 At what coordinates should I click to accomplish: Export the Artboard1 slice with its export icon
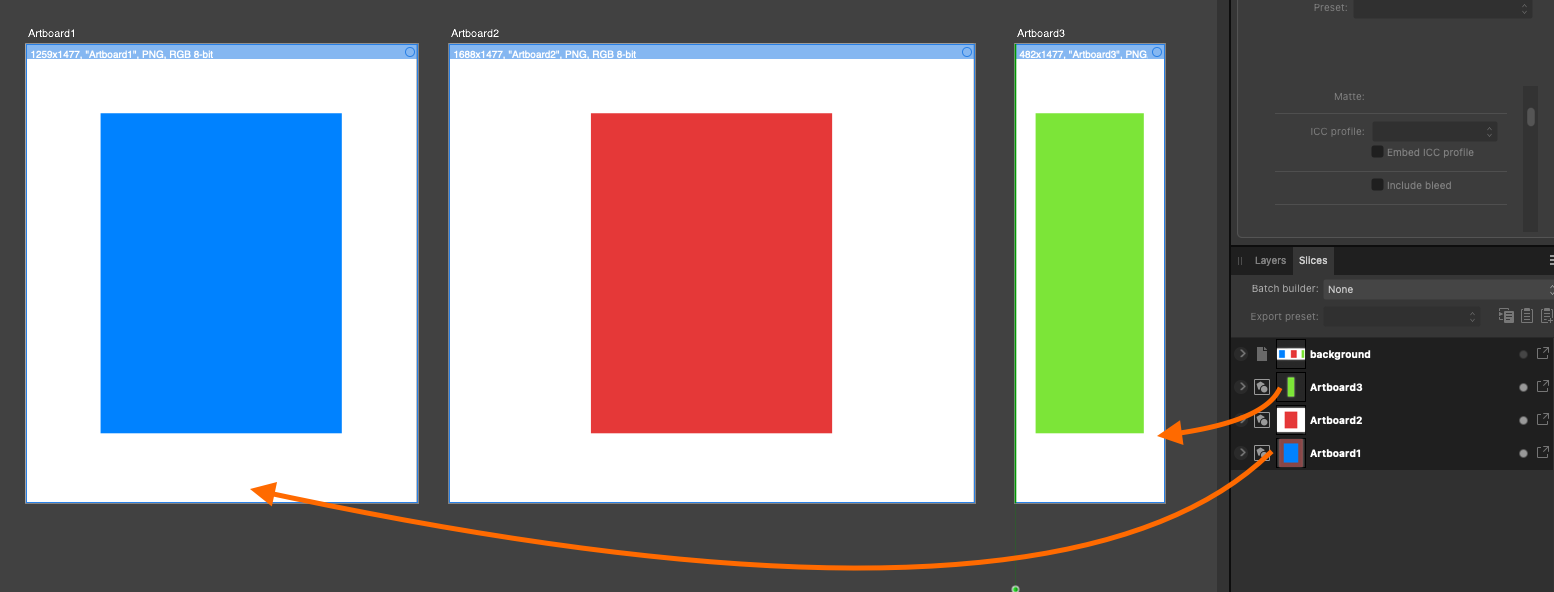click(1543, 453)
